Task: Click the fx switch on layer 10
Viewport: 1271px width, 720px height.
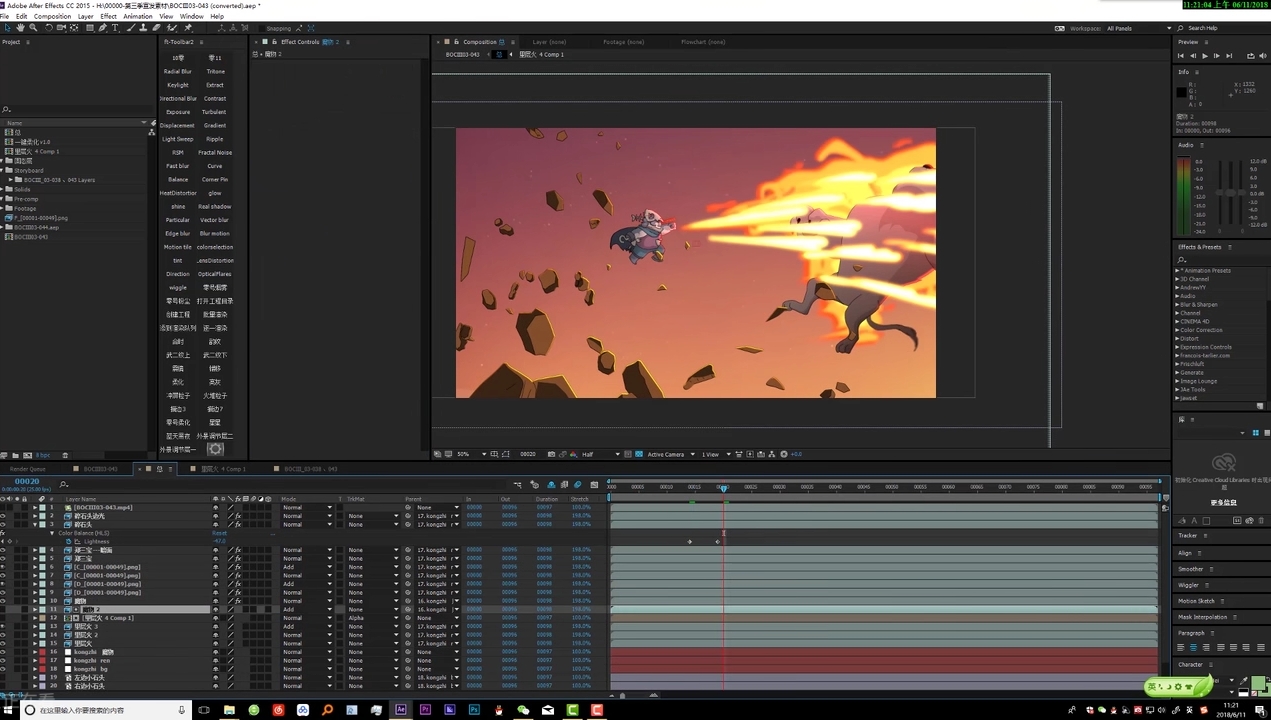Action: (238, 601)
